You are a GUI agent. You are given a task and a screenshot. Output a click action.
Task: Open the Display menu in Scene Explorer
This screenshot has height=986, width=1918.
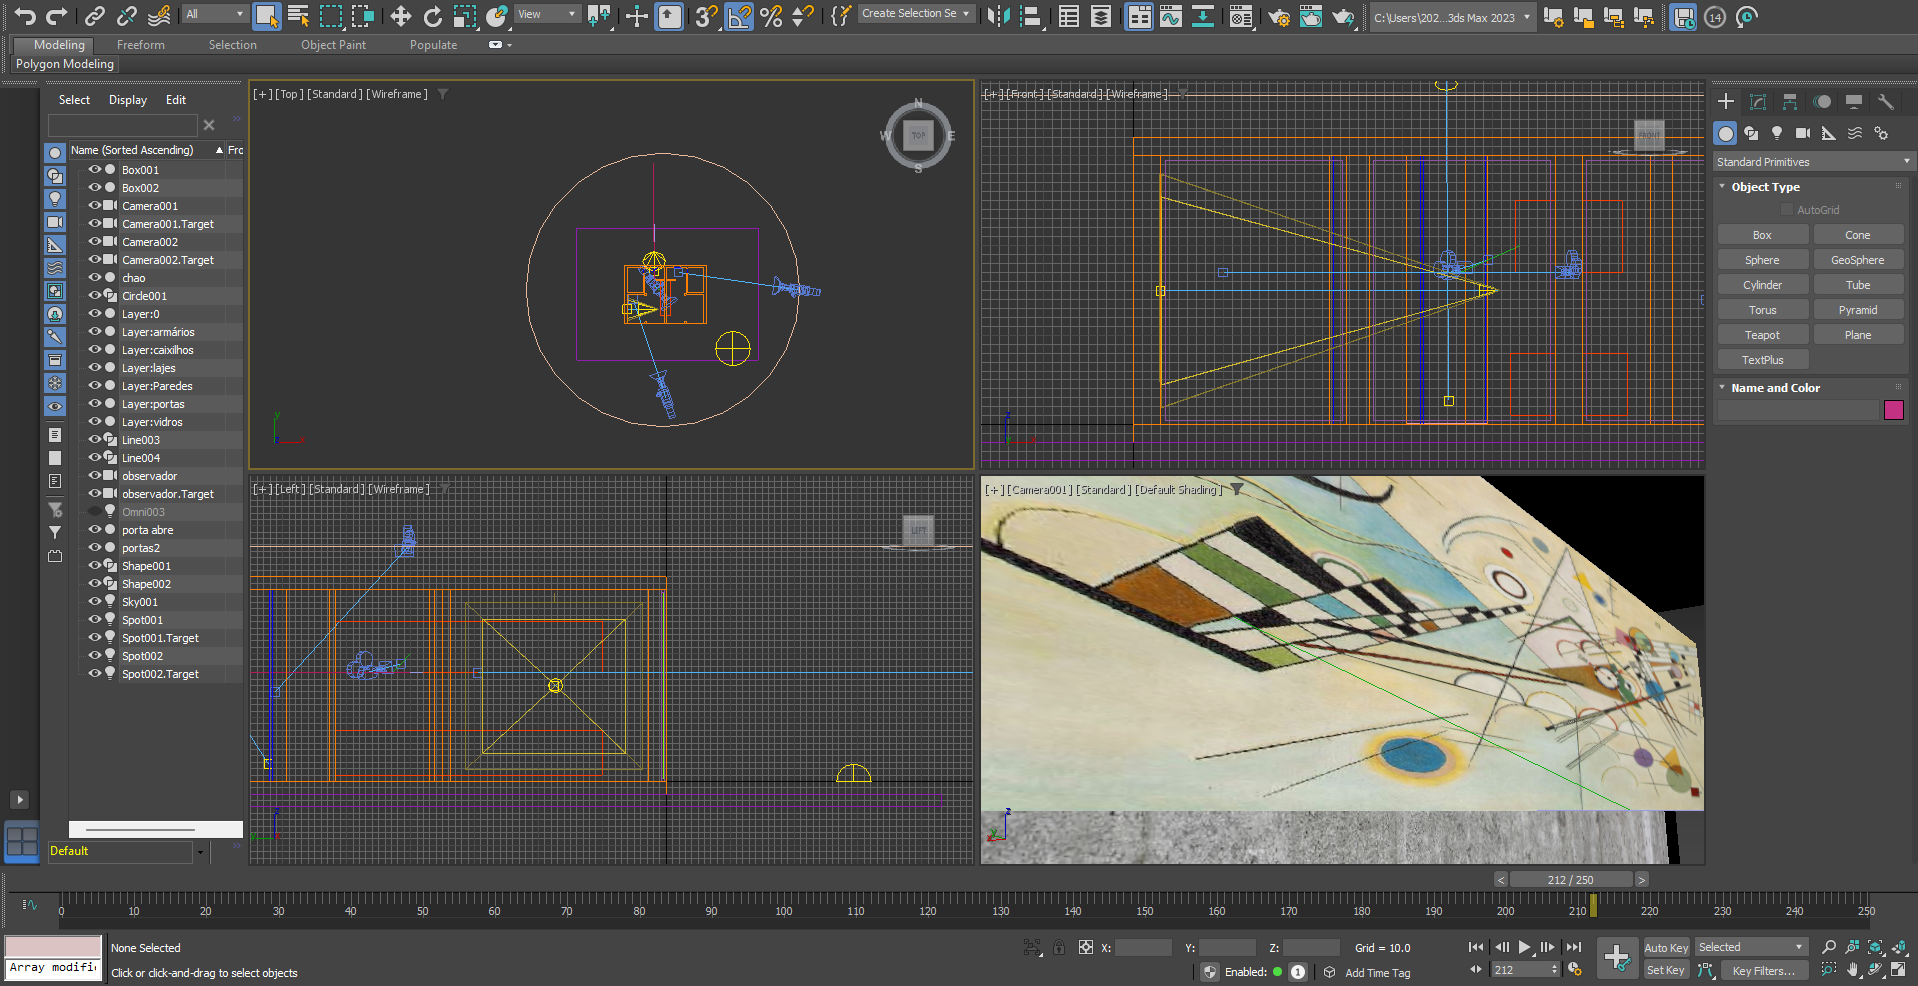(127, 100)
